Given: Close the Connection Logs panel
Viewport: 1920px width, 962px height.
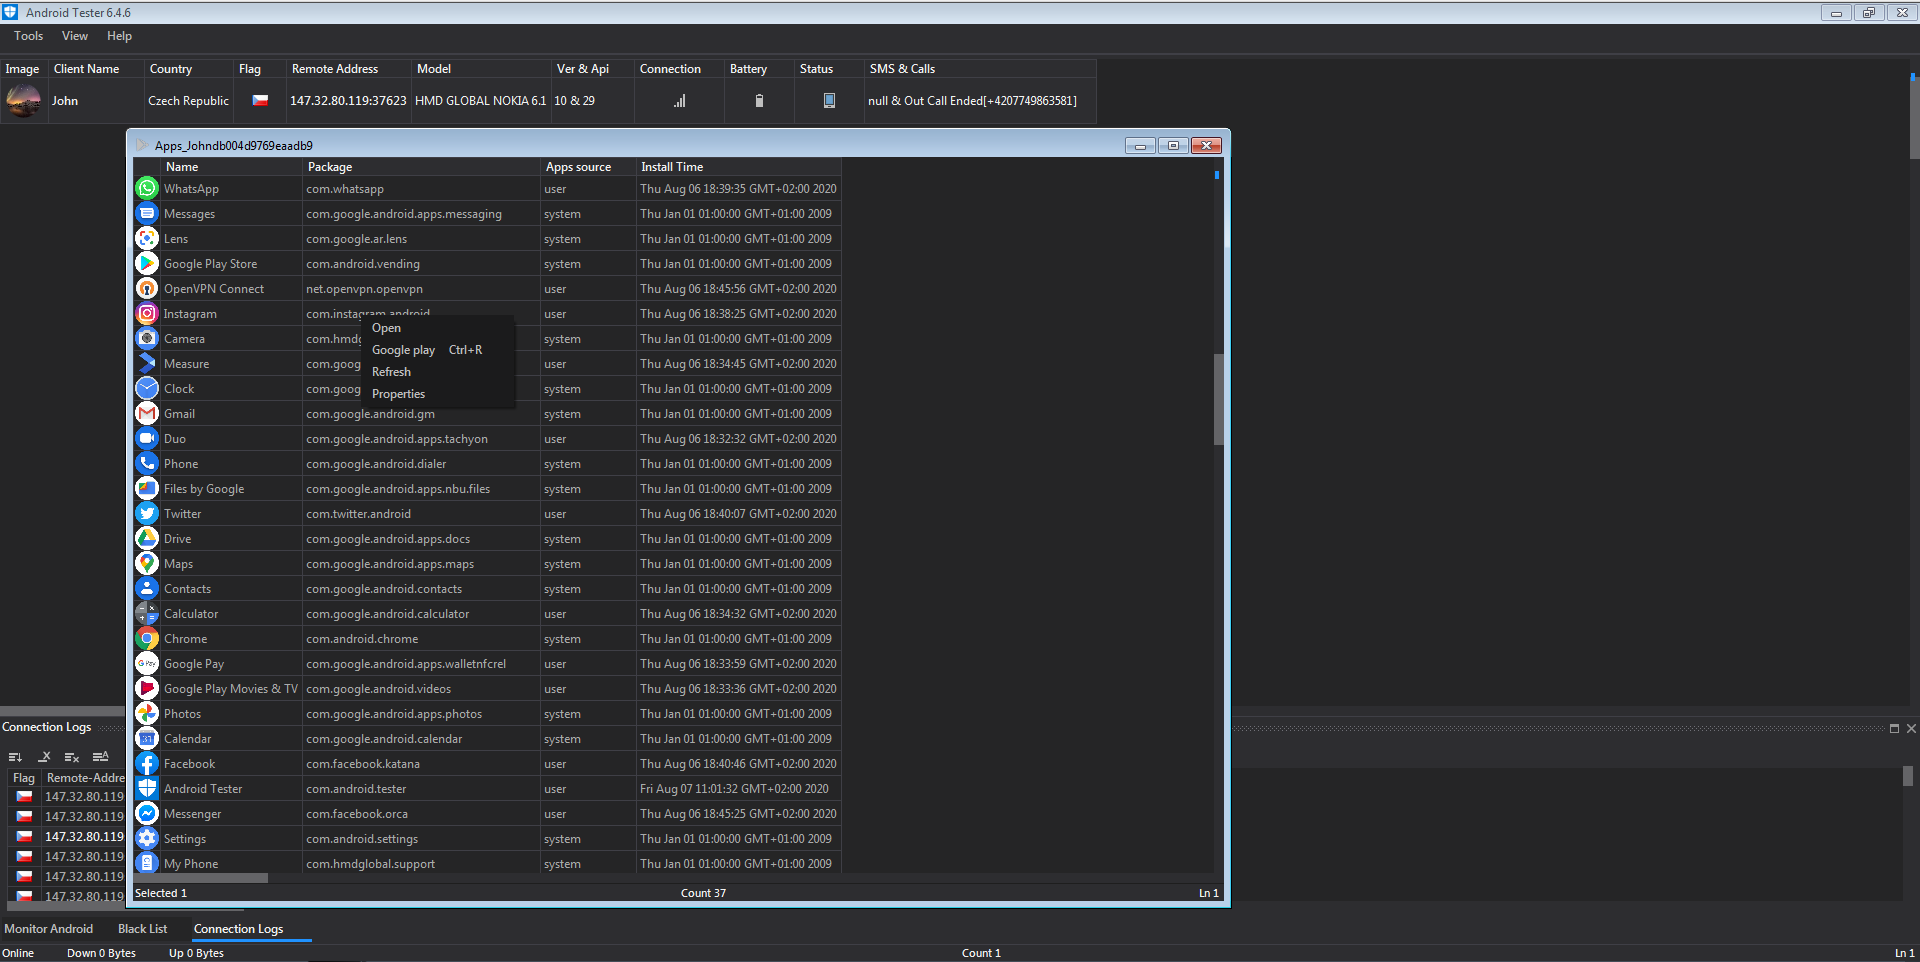Looking at the screenshot, I should coord(1911,728).
